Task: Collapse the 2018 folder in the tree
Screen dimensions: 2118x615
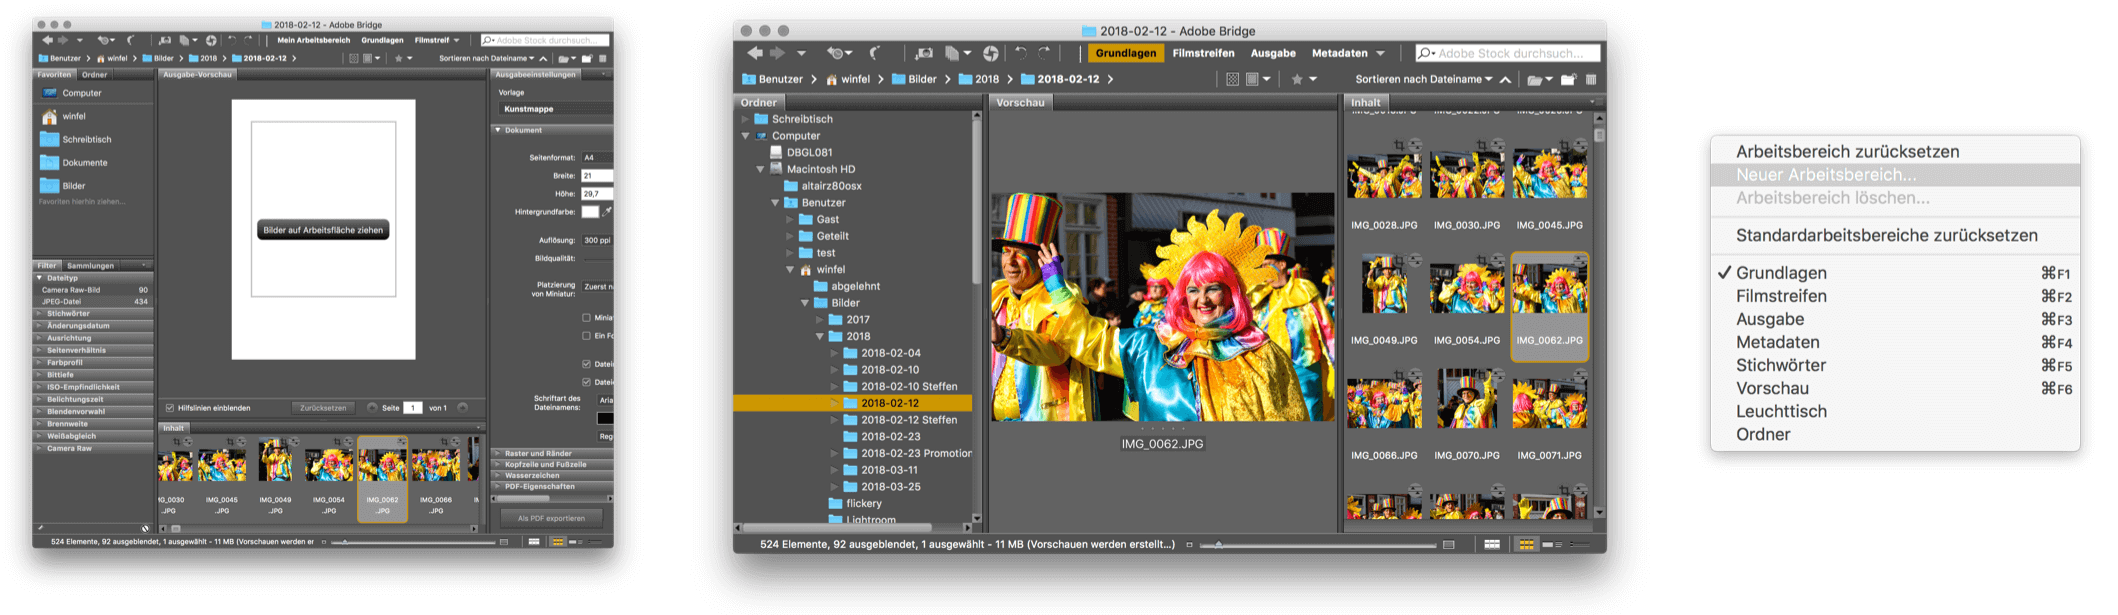Action: tap(821, 337)
